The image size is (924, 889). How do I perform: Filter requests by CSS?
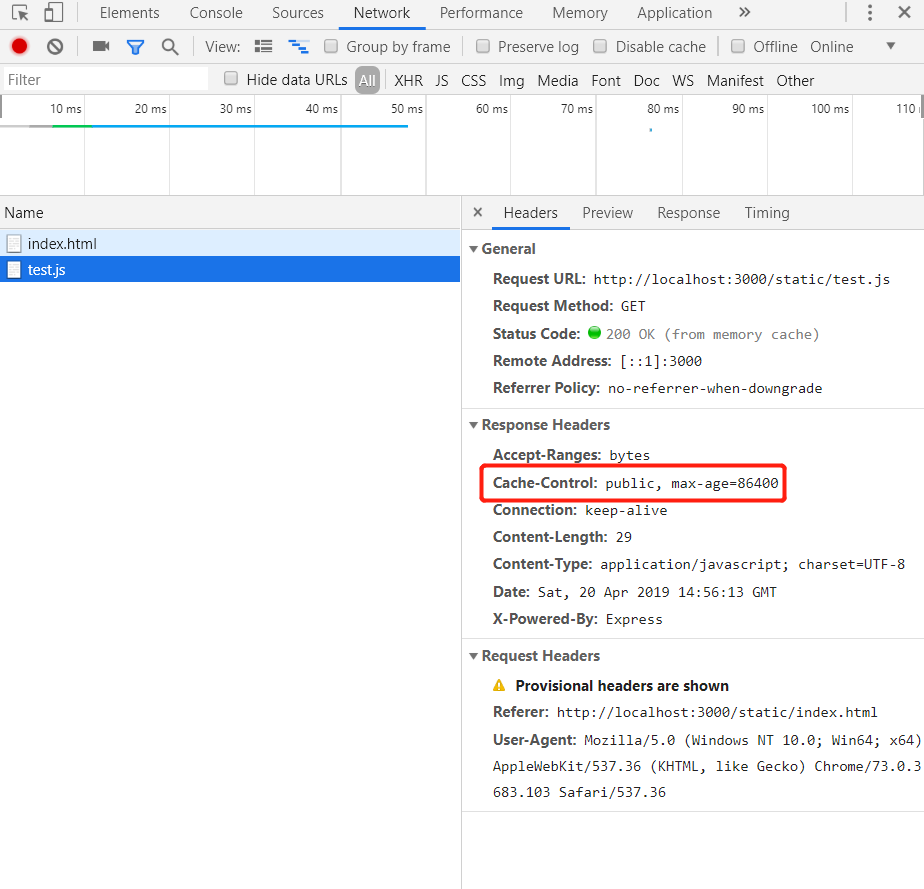(x=474, y=81)
